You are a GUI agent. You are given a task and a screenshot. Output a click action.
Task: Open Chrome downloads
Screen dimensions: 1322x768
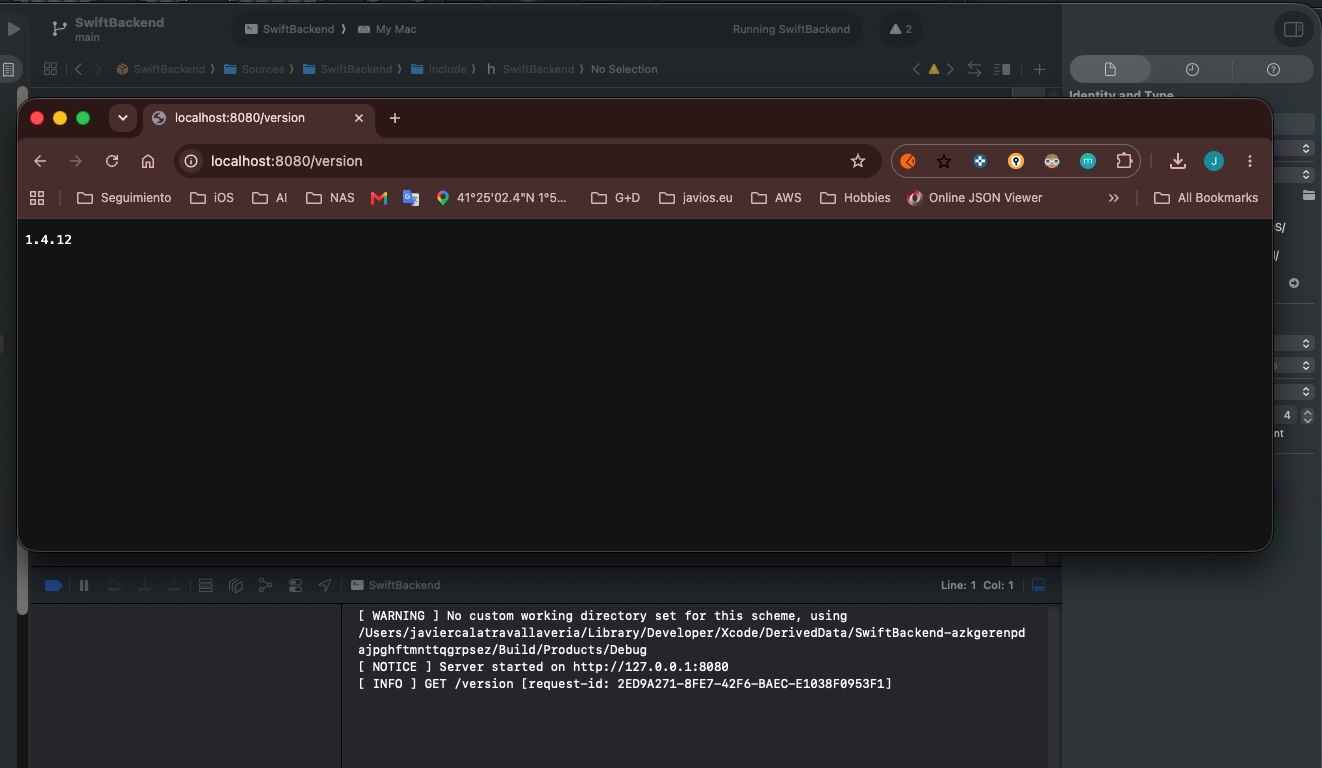click(1178, 161)
